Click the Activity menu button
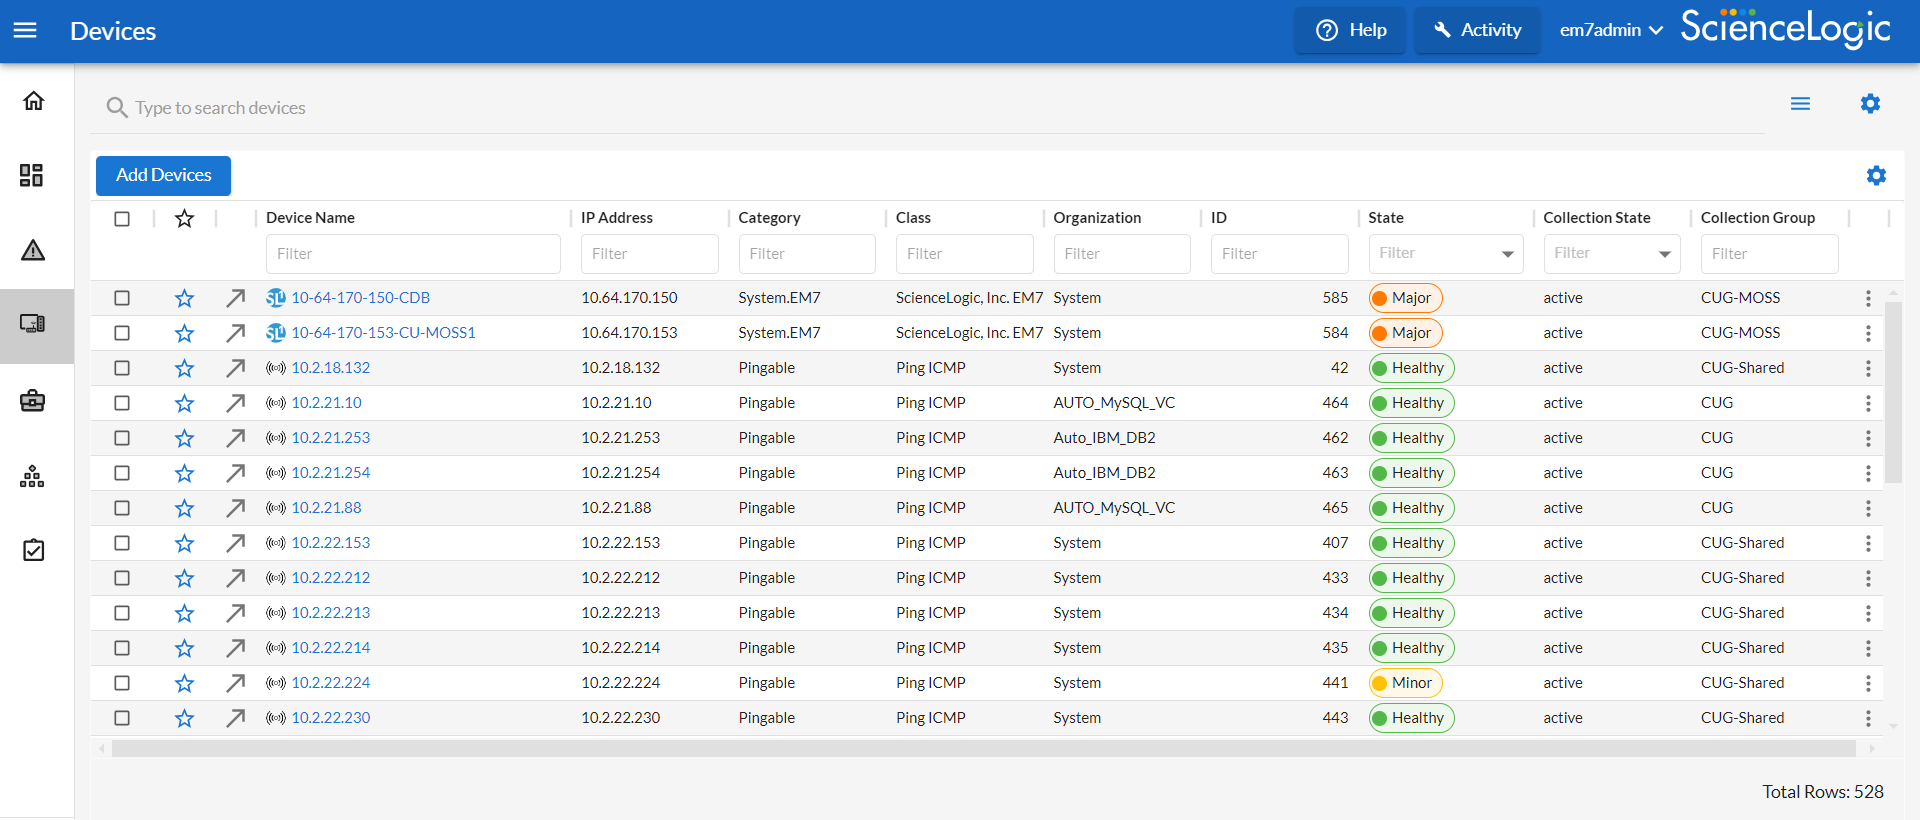 [1477, 30]
